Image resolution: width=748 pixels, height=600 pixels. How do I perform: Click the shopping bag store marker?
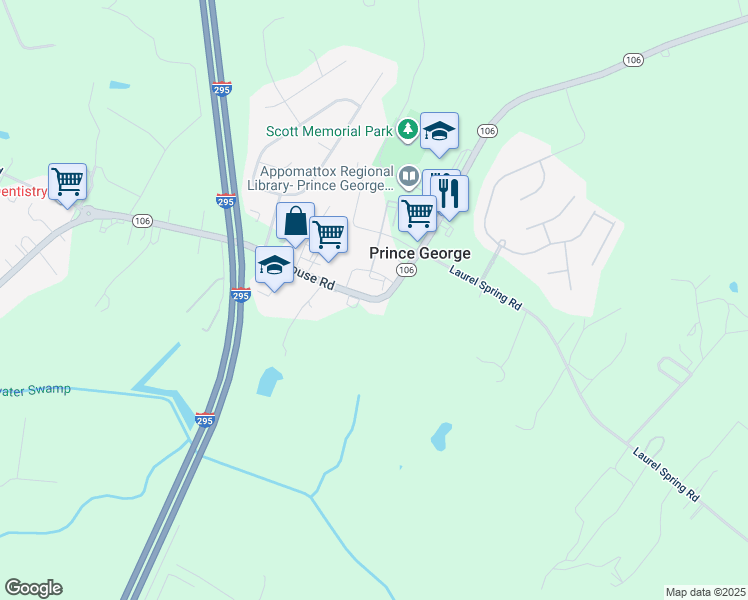pos(295,224)
